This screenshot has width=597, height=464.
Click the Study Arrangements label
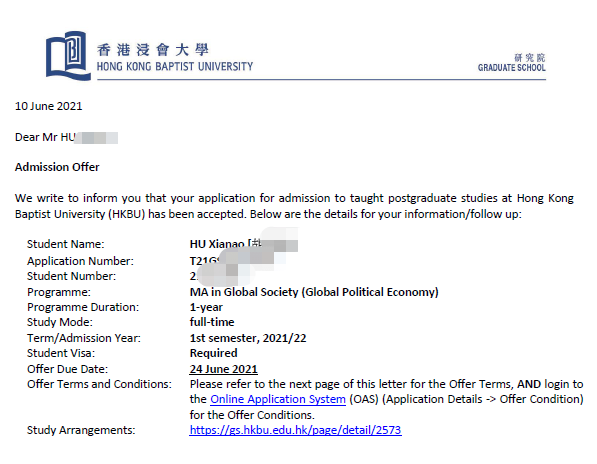pyautogui.click(x=81, y=430)
